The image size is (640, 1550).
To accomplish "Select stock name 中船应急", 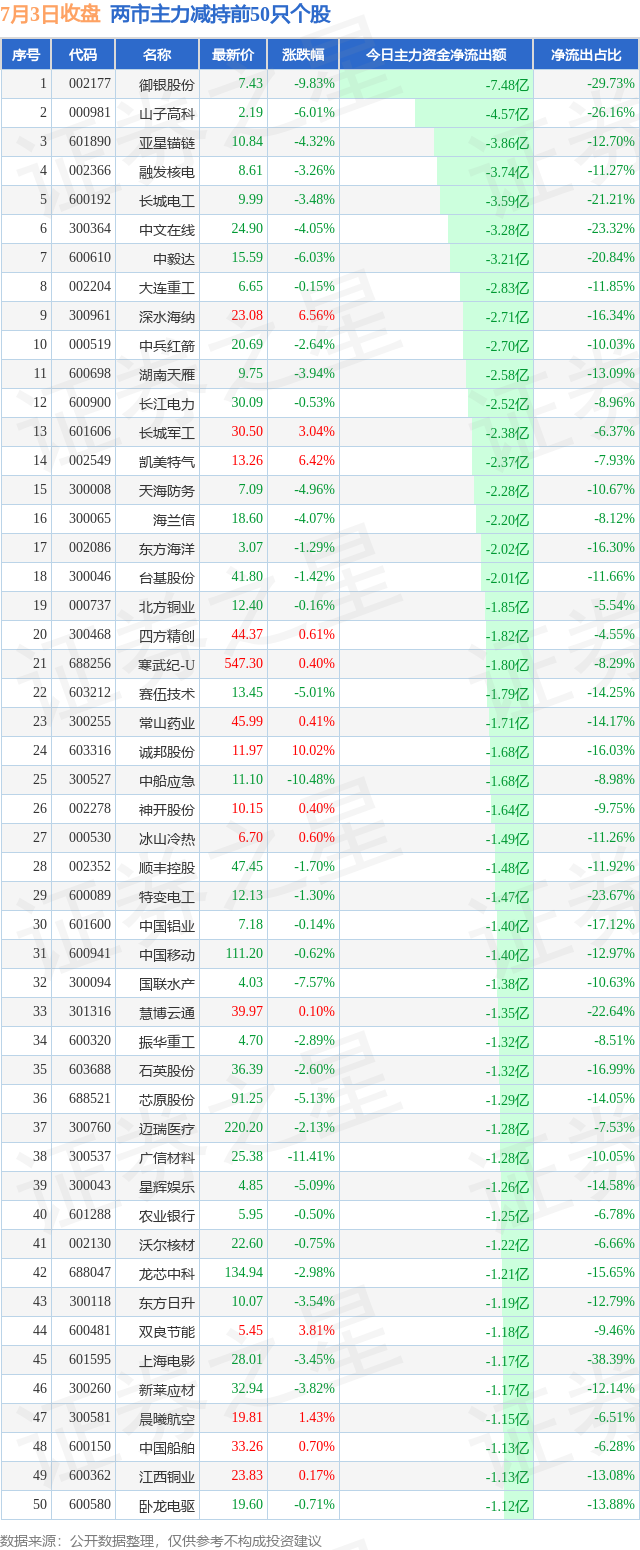I will click(167, 780).
